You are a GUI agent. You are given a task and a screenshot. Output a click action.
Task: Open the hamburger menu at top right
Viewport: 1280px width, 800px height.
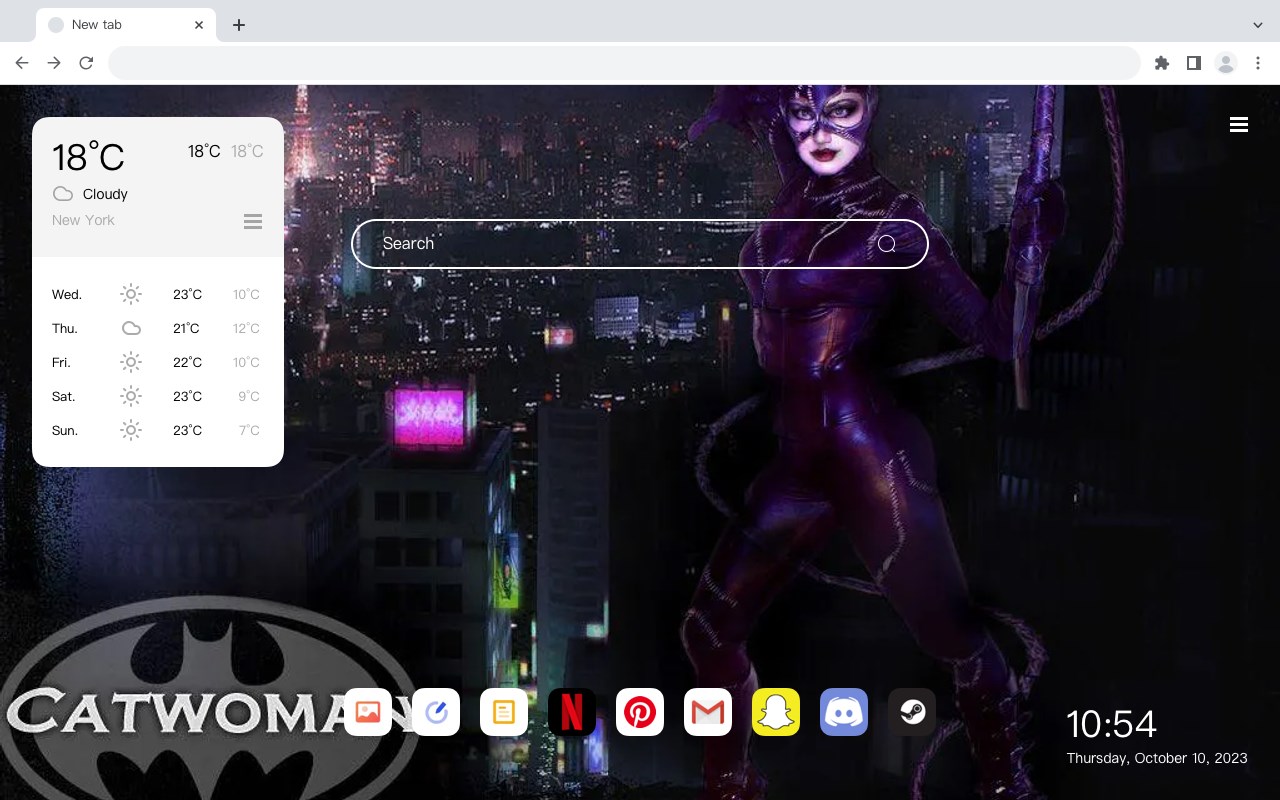click(x=1239, y=124)
